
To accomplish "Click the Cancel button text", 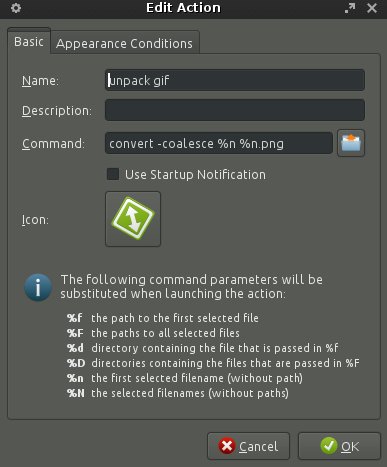I will pyautogui.click(x=258, y=446).
